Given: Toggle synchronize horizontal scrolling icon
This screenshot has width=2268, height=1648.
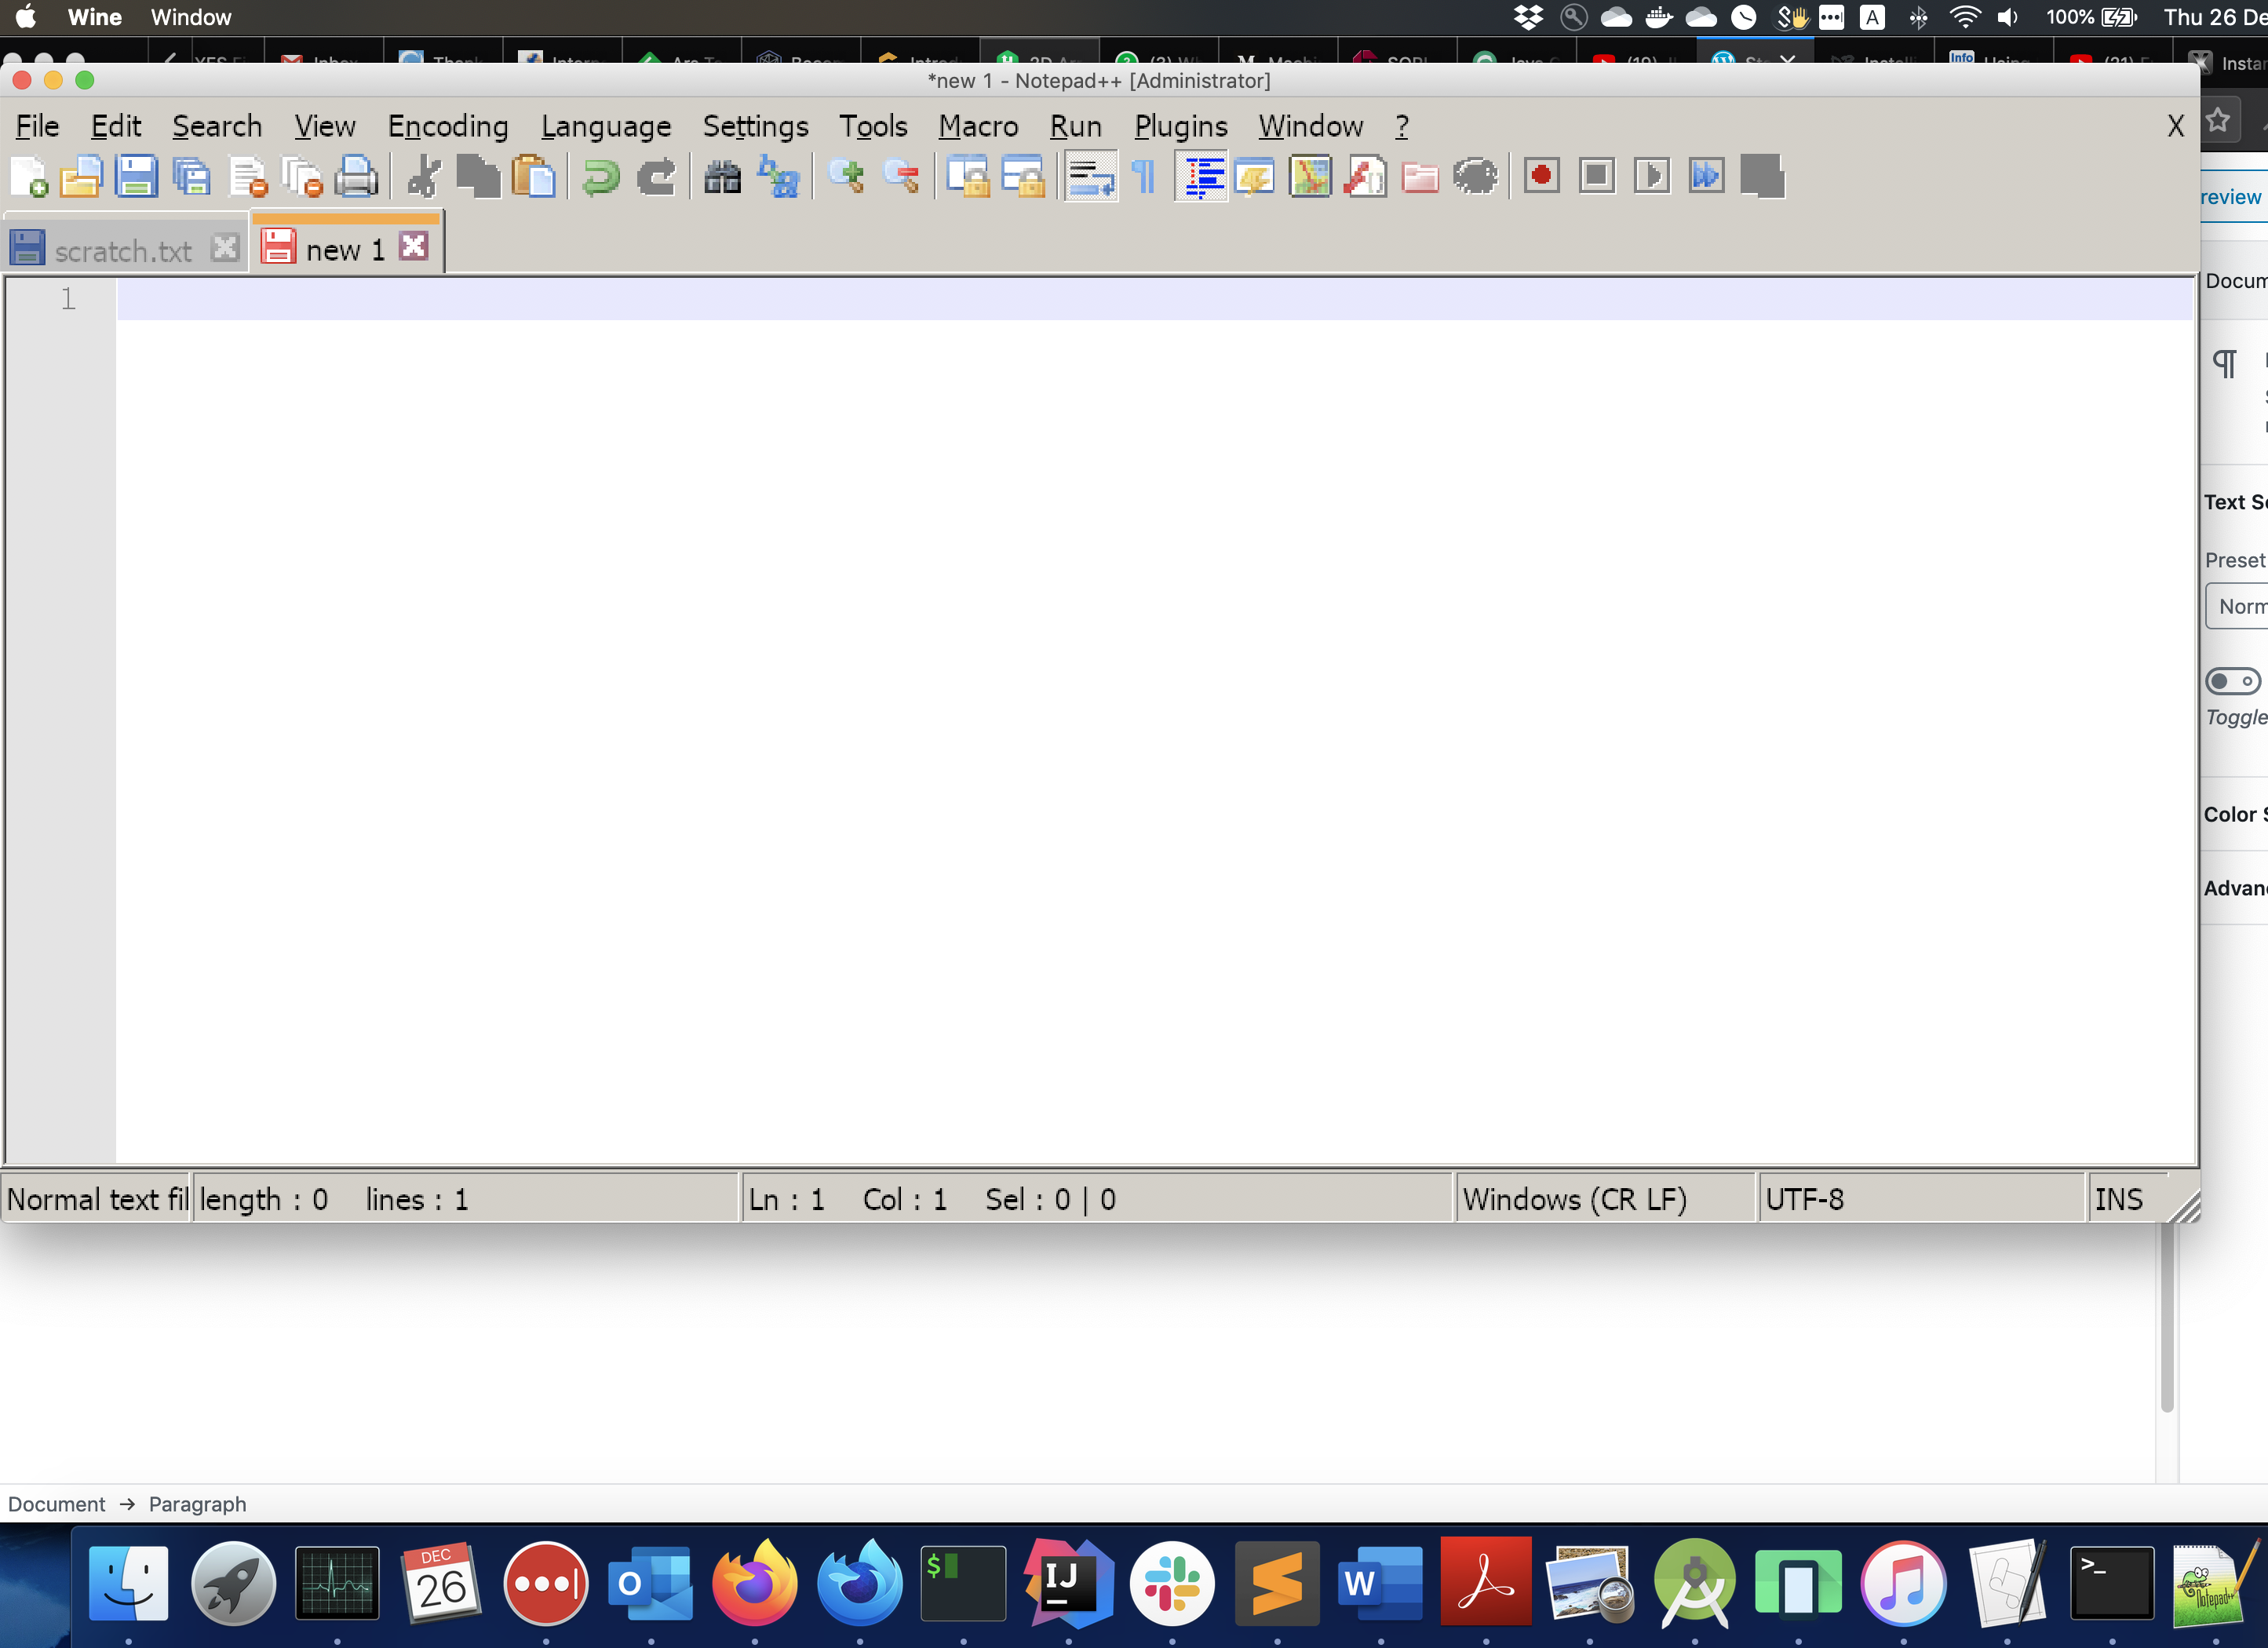Looking at the screenshot, I should coord(1023,177).
